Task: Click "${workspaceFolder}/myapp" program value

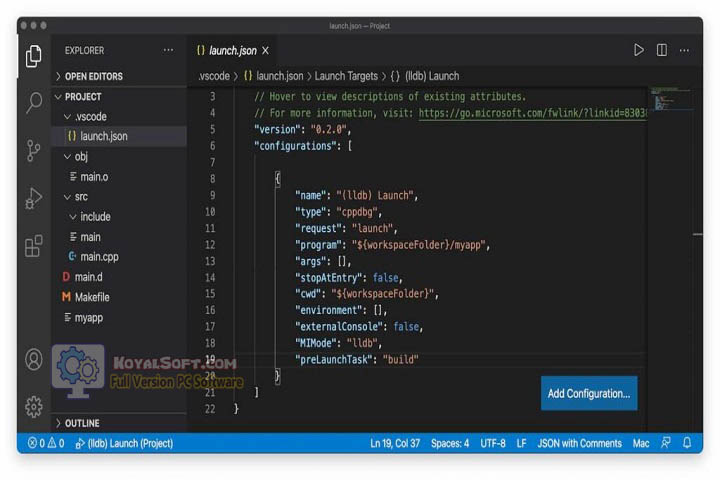Action: pos(418,245)
